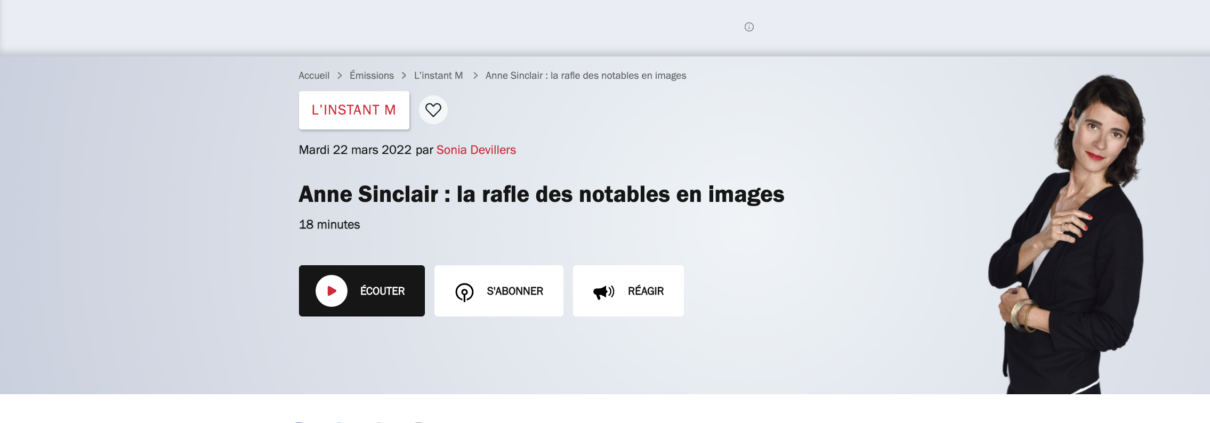The image size is (1210, 423).
Task: Go to Accueil breadcrumb
Action: [x=314, y=76]
